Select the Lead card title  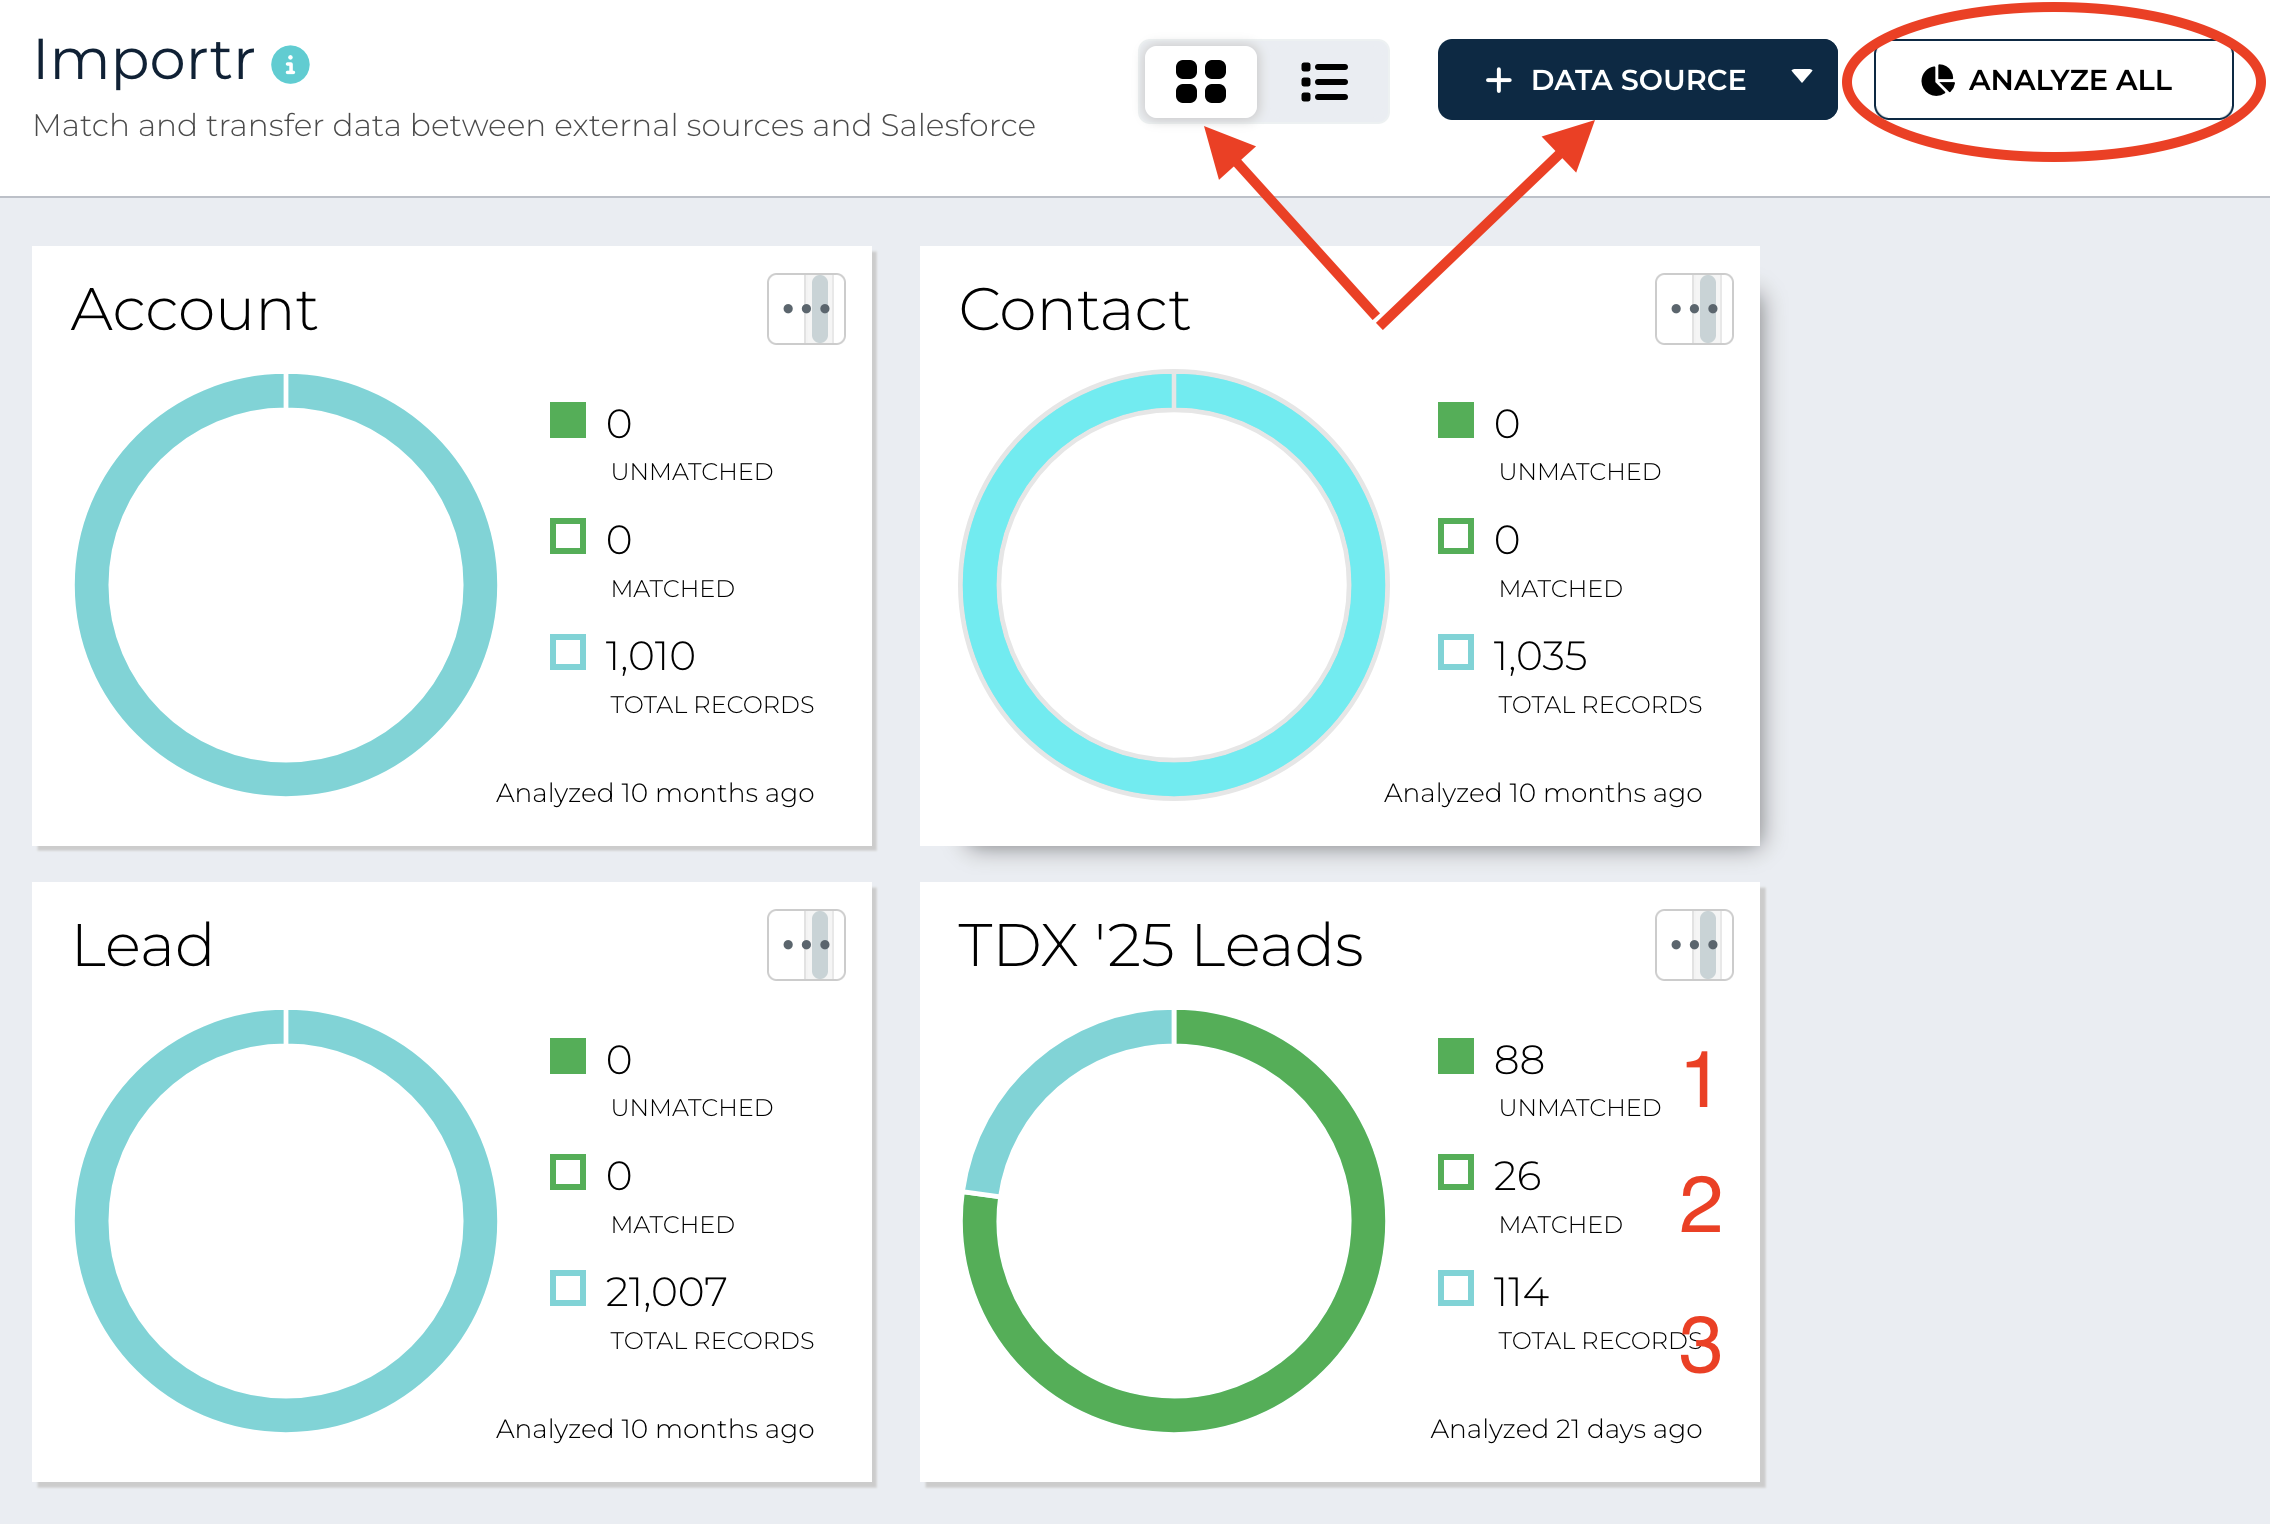click(x=143, y=945)
